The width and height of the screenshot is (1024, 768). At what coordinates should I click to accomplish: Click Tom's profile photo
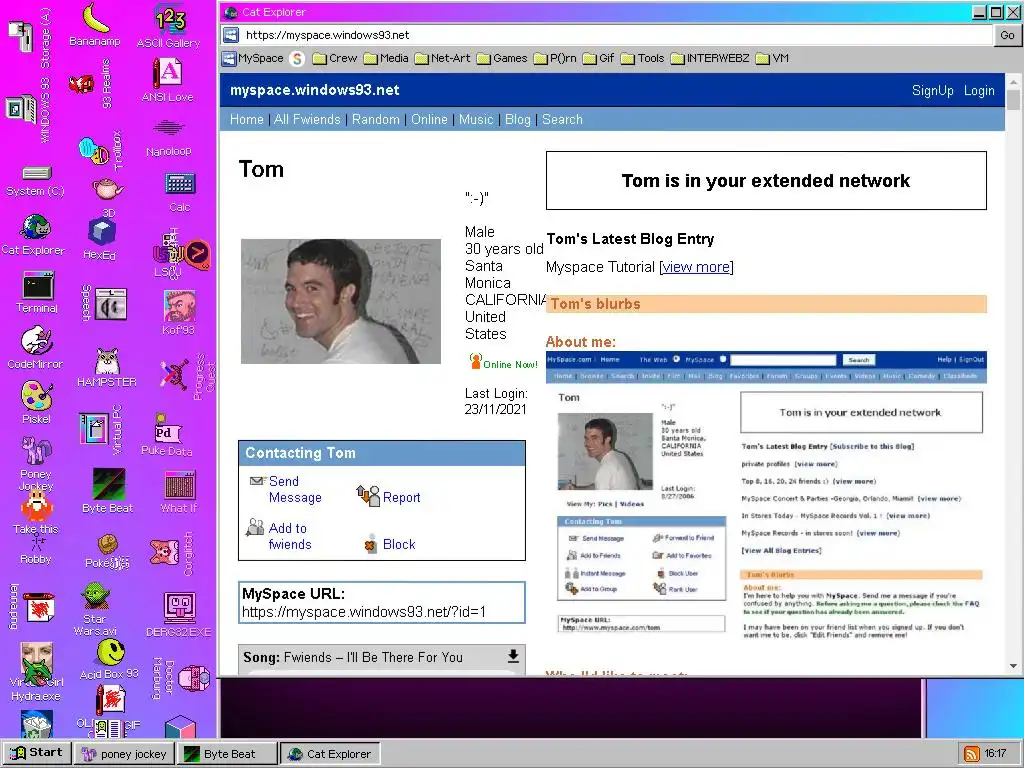[340, 301]
